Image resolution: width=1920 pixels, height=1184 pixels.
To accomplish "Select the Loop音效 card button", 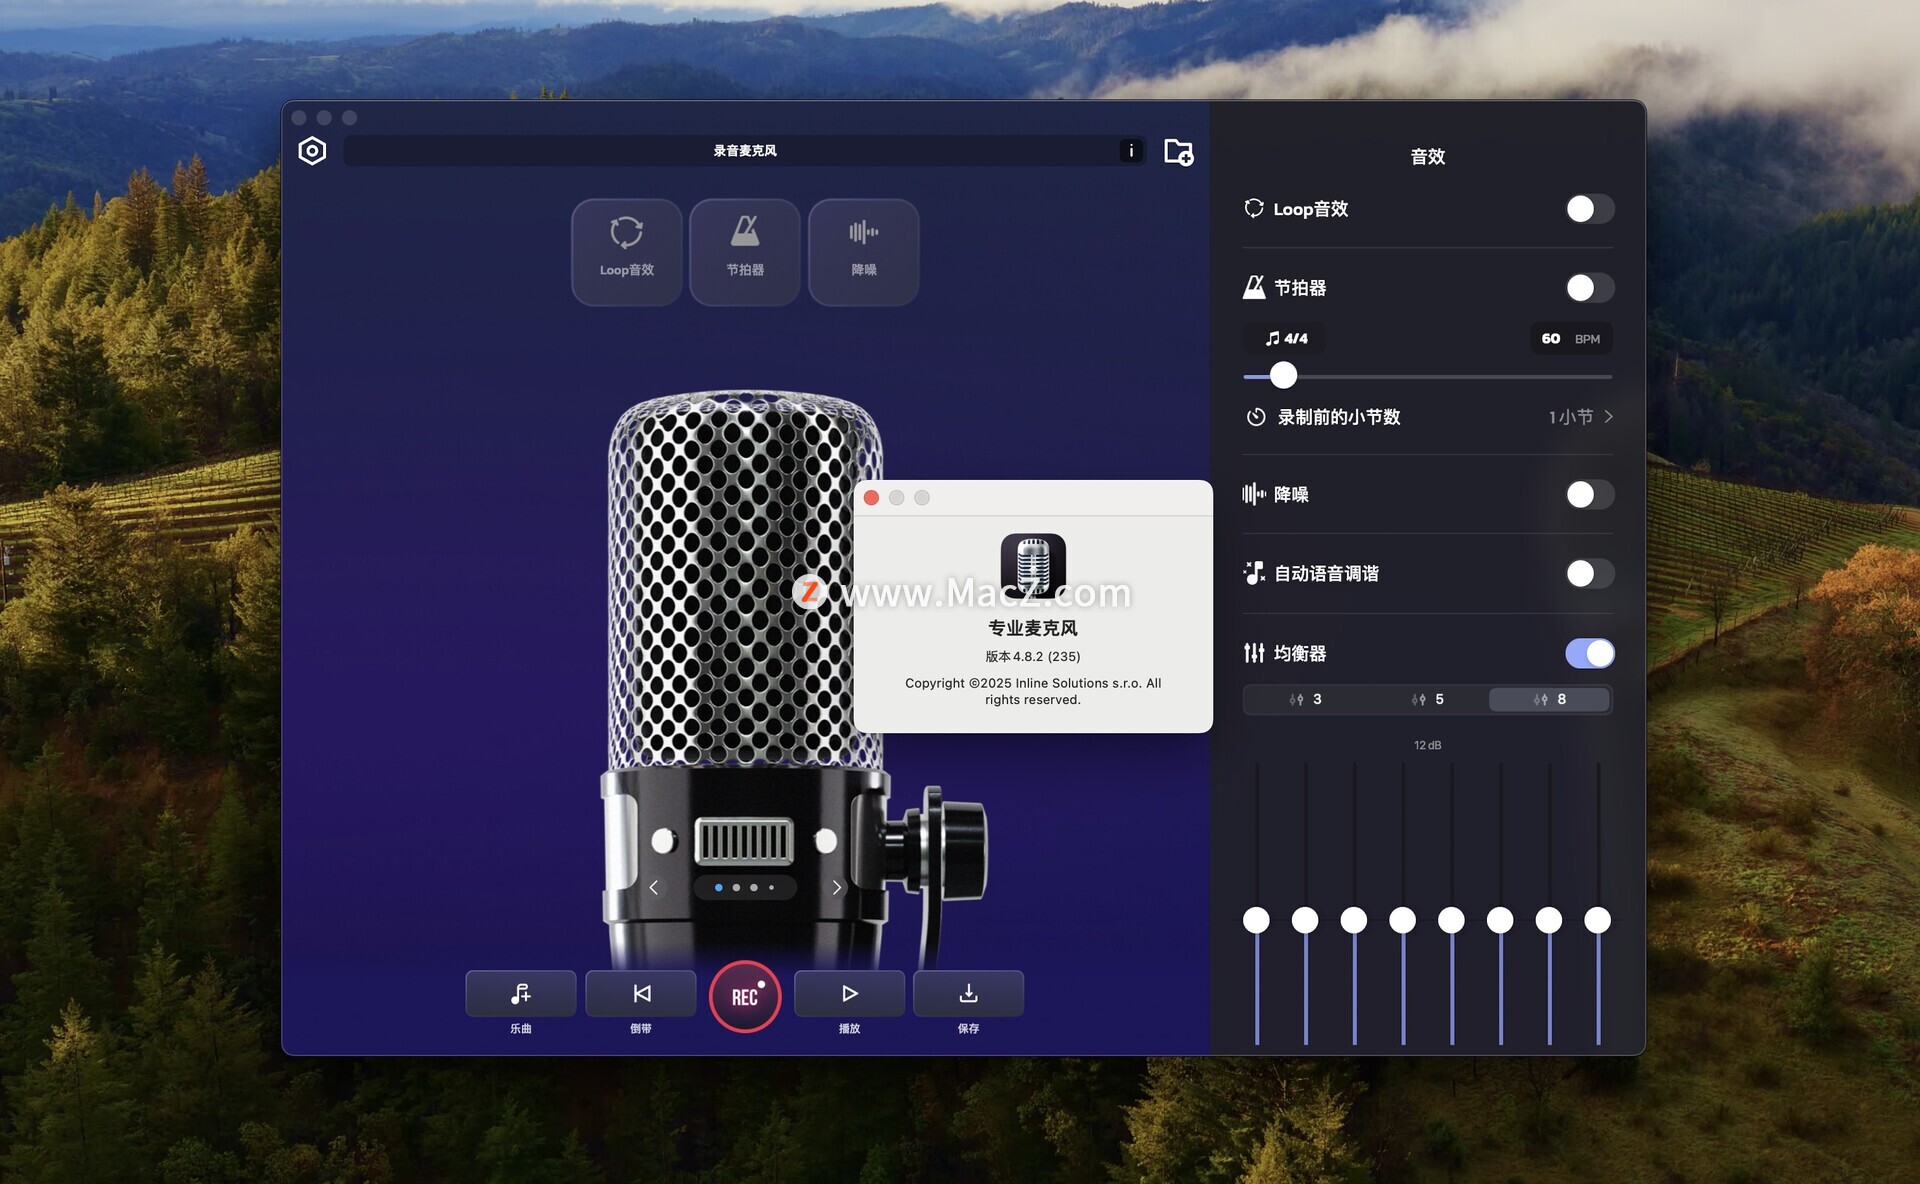I will point(627,252).
